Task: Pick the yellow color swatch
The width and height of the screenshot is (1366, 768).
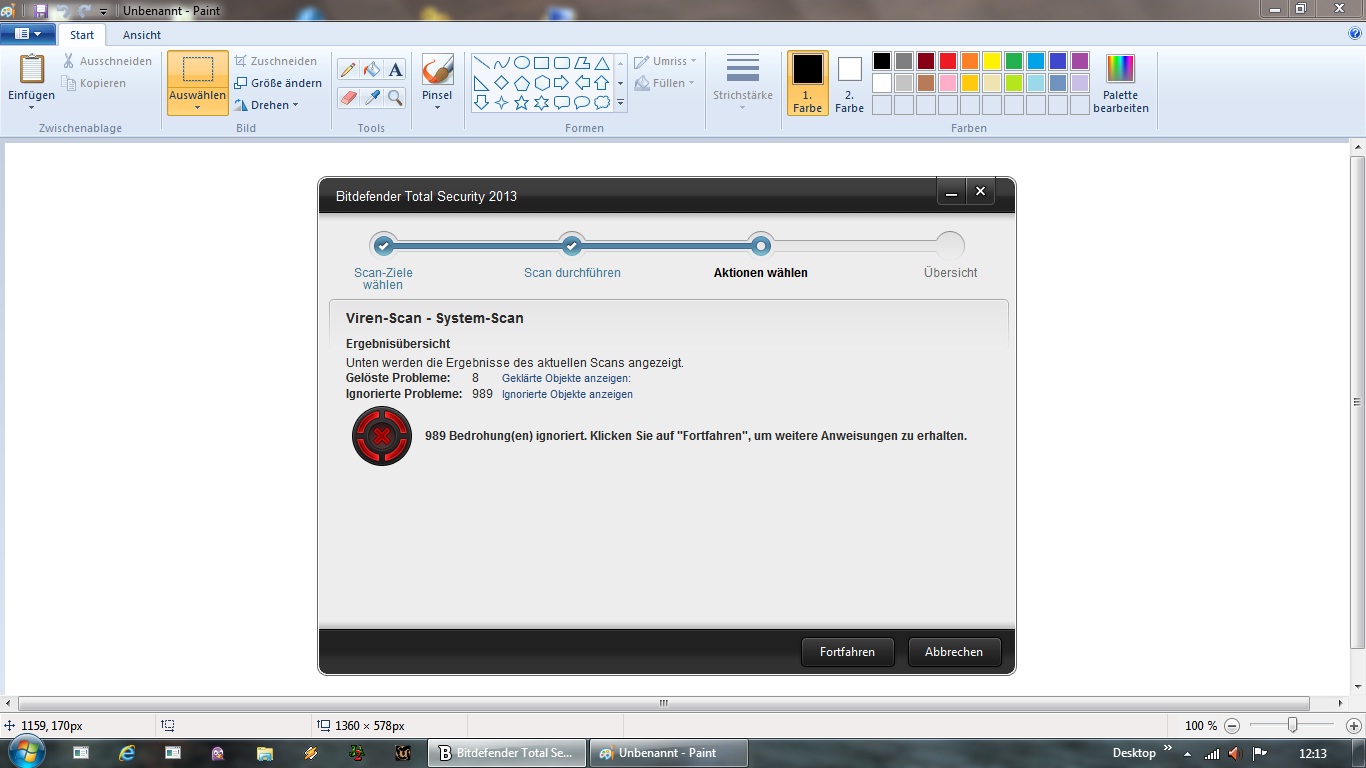Action: point(991,61)
